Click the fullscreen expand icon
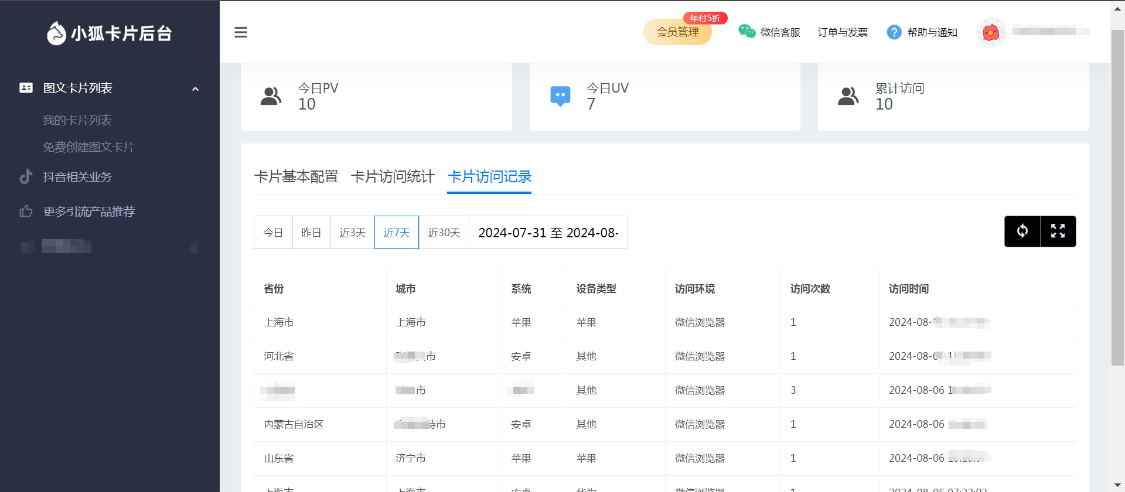 (1058, 231)
